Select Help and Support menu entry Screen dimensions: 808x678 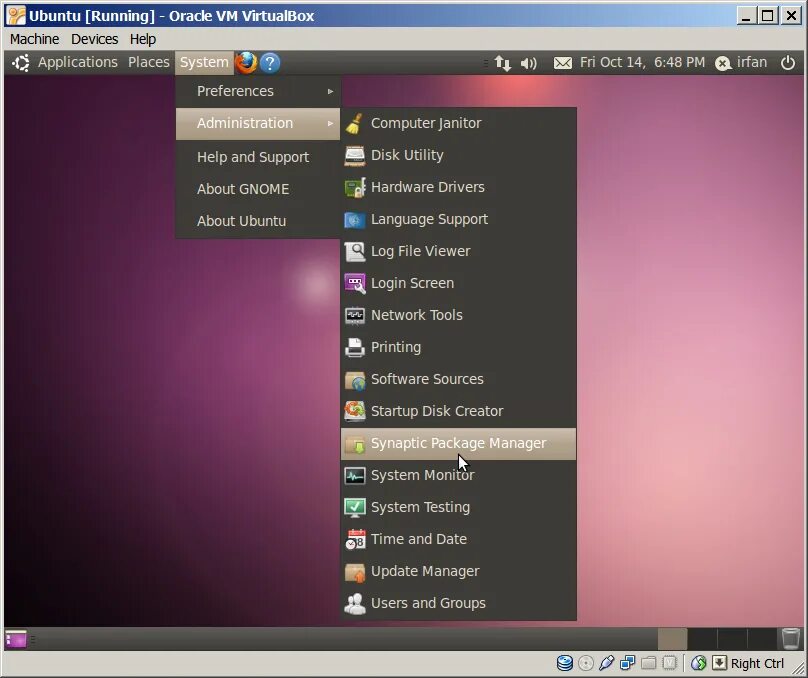click(x=258, y=157)
